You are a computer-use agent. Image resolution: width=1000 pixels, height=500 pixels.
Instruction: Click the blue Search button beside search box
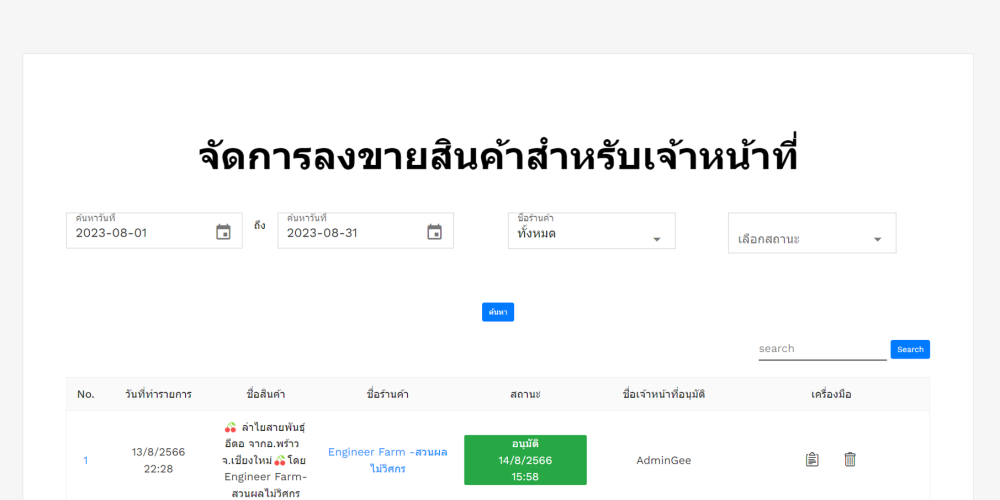tap(910, 349)
